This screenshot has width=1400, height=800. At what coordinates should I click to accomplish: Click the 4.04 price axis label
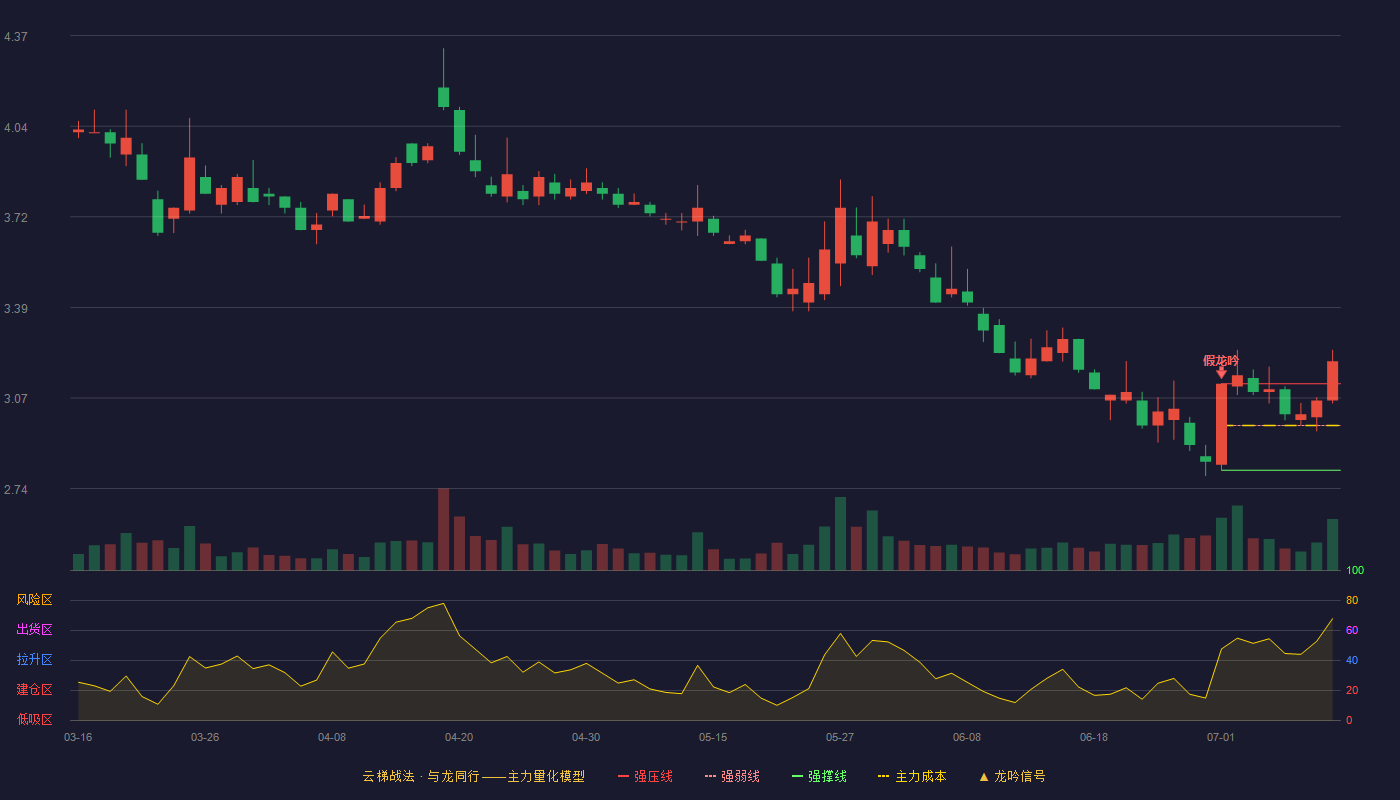tap(16, 128)
